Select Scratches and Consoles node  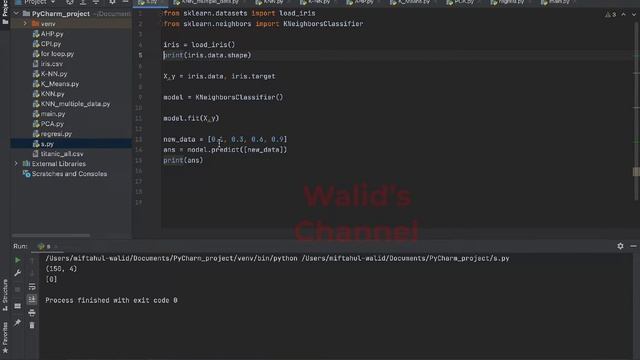[65, 174]
